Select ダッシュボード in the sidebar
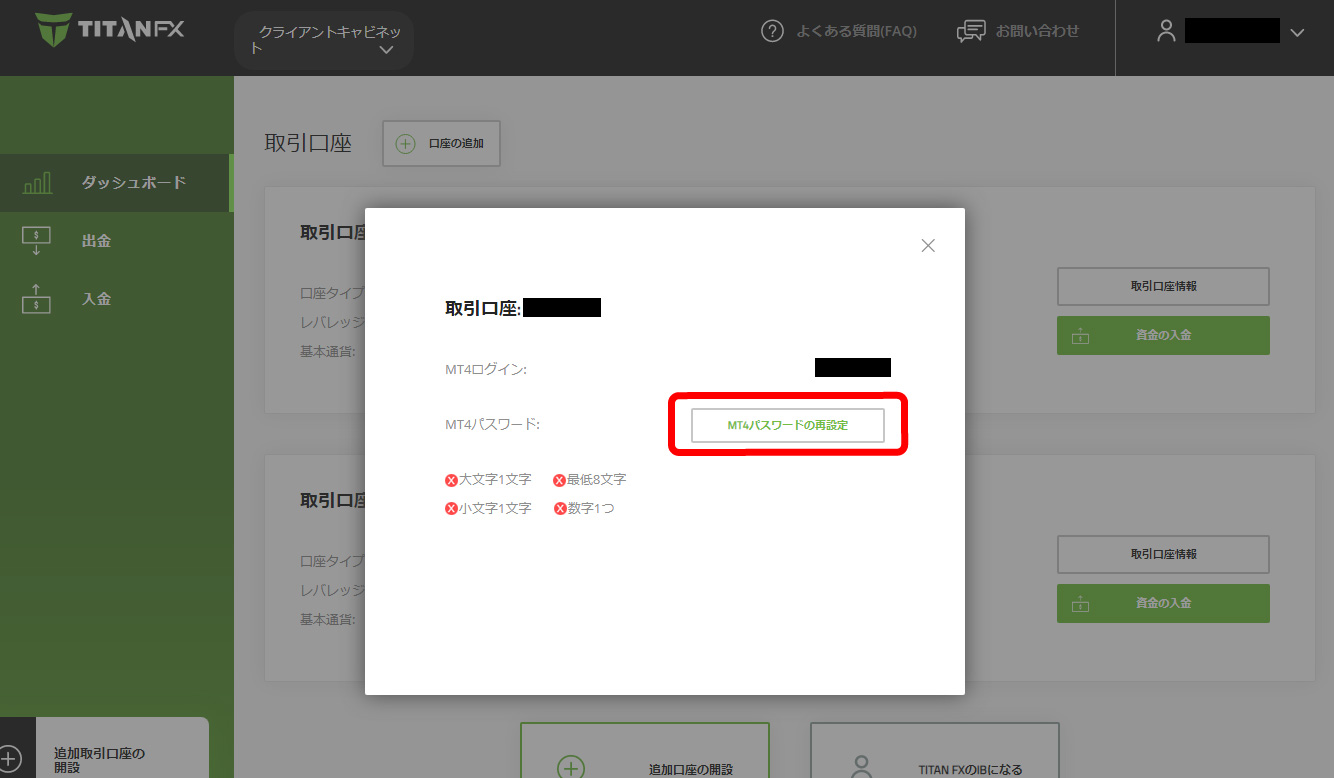The image size is (1334, 778). point(115,183)
